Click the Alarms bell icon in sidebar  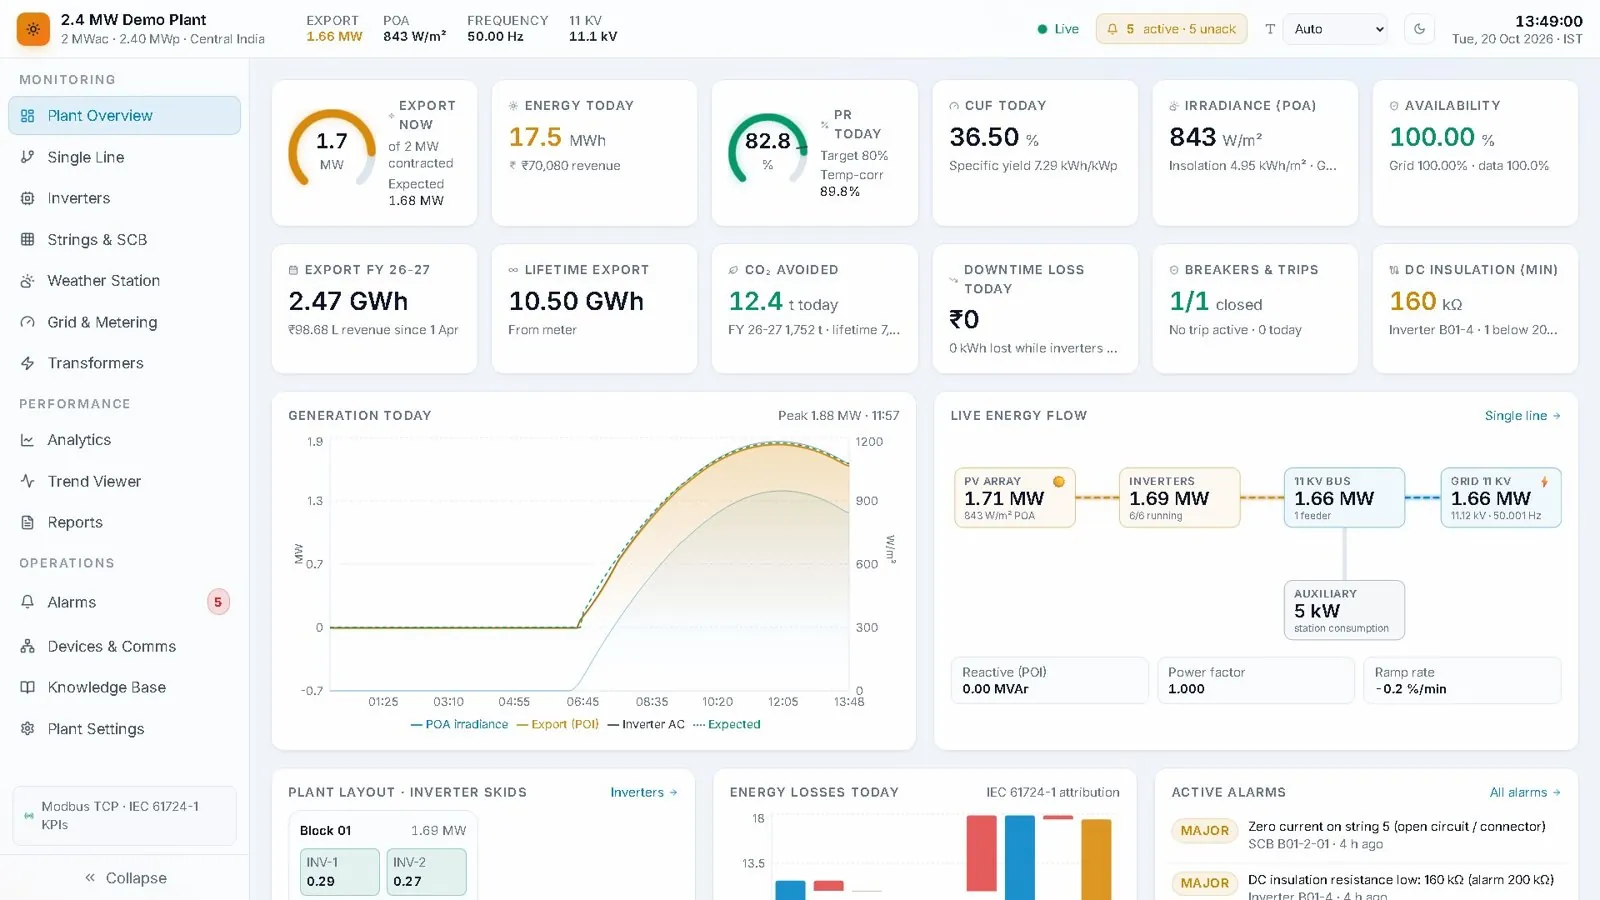click(28, 602)
